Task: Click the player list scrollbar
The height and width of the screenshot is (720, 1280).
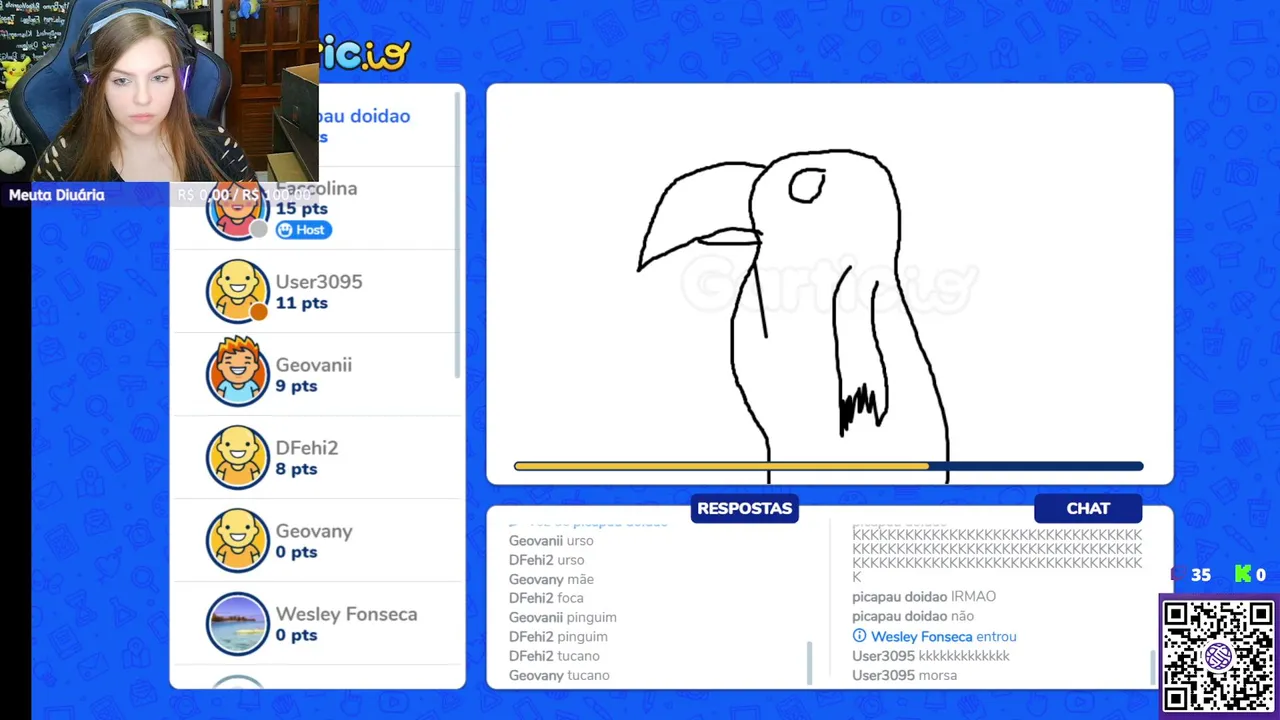Action: (x=459, y=235)
